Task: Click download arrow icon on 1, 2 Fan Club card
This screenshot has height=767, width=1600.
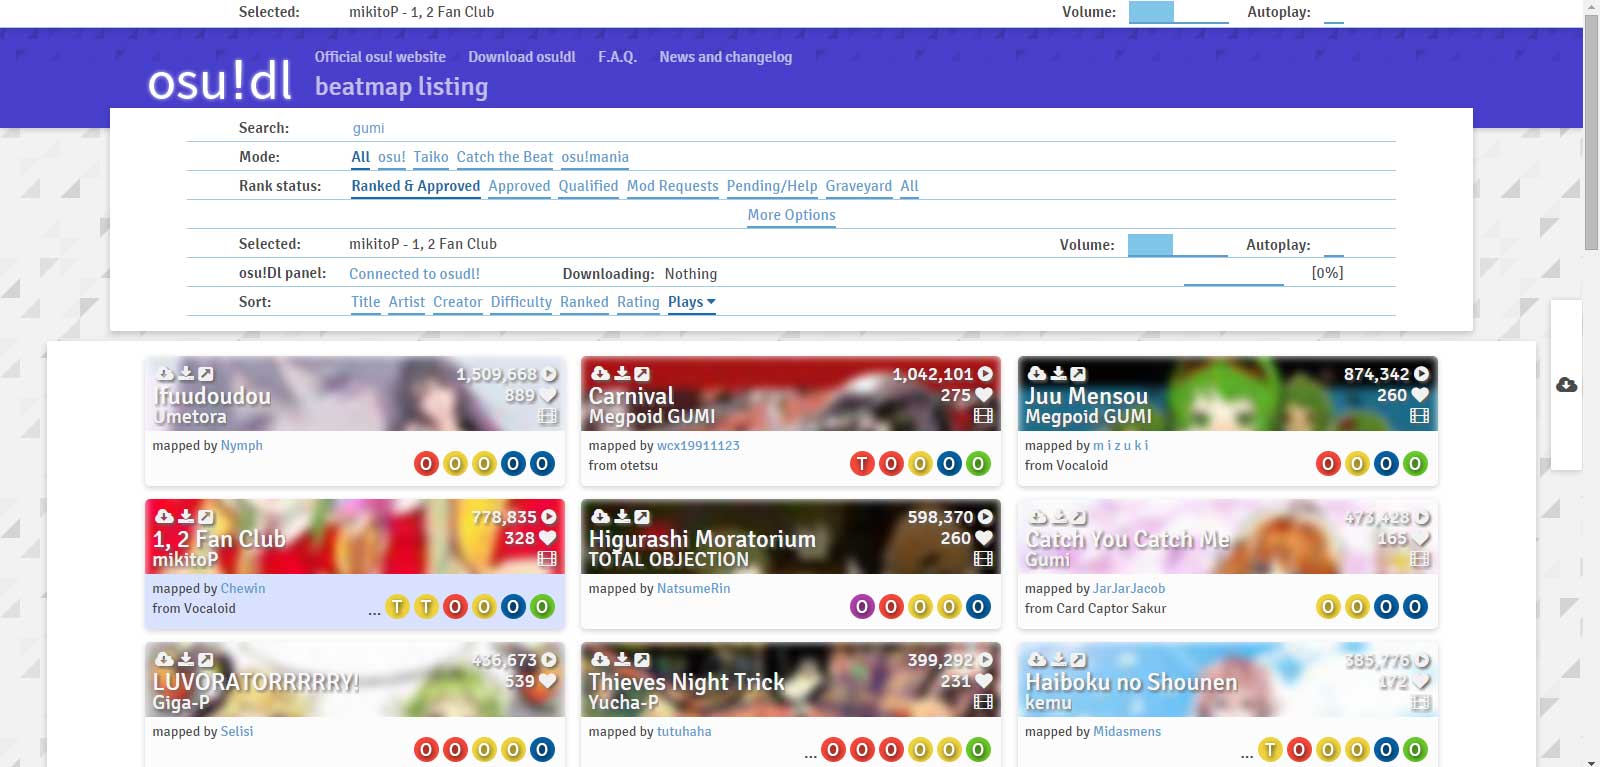Action: pos(186,517)
